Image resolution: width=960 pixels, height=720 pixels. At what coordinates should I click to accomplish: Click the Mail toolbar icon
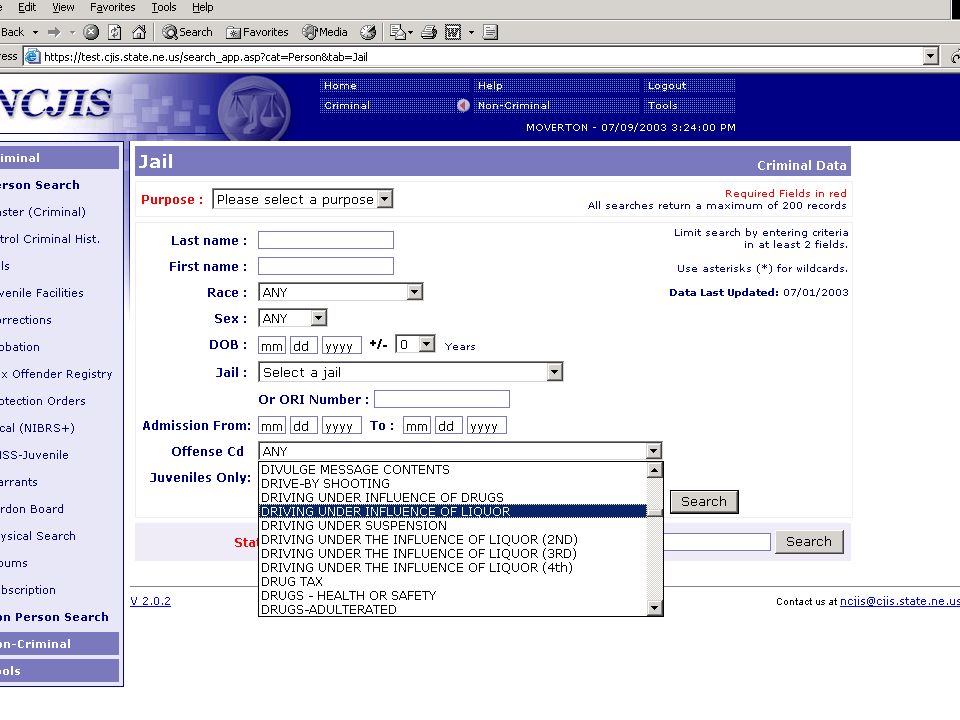(x=398, y=32)
